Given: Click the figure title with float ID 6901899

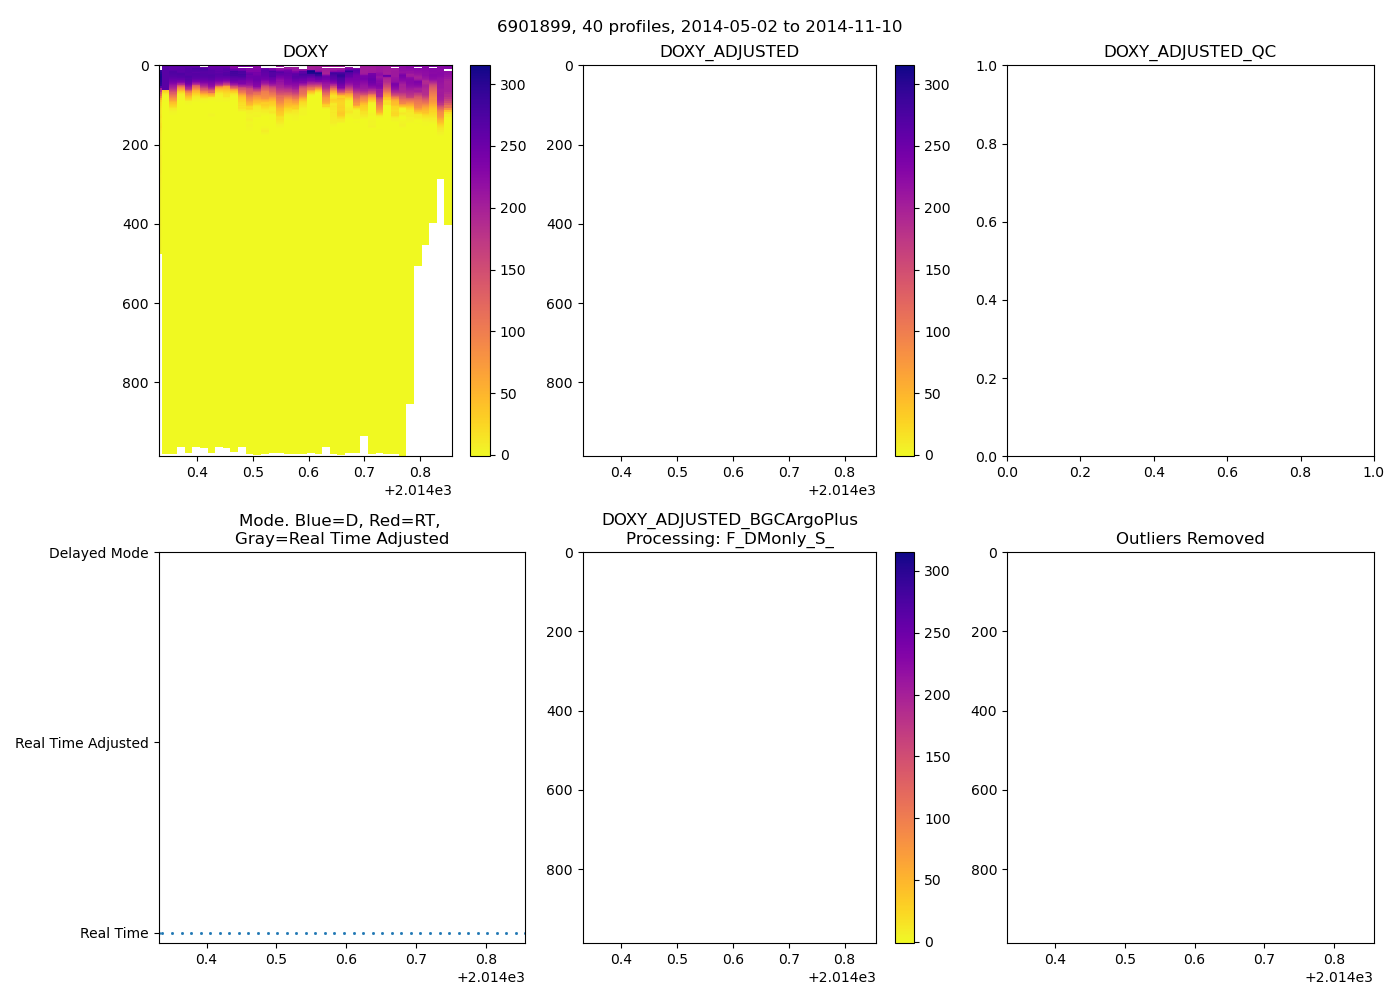Looking at the screenshot, I should [x=699, y=26].
